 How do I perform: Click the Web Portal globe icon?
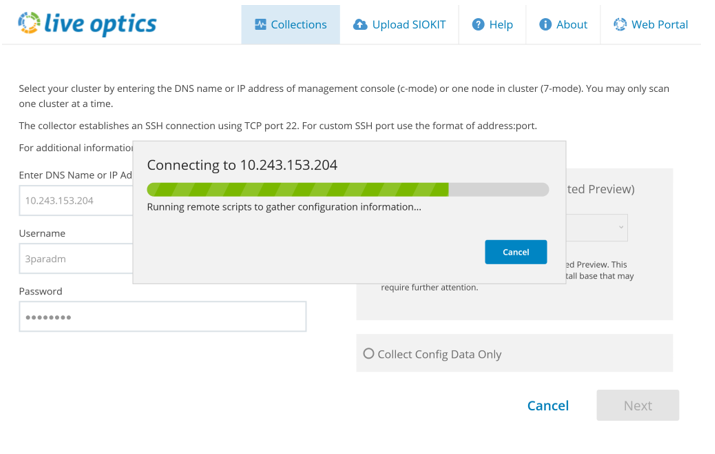pyautogui.click(x=620, y=24)
